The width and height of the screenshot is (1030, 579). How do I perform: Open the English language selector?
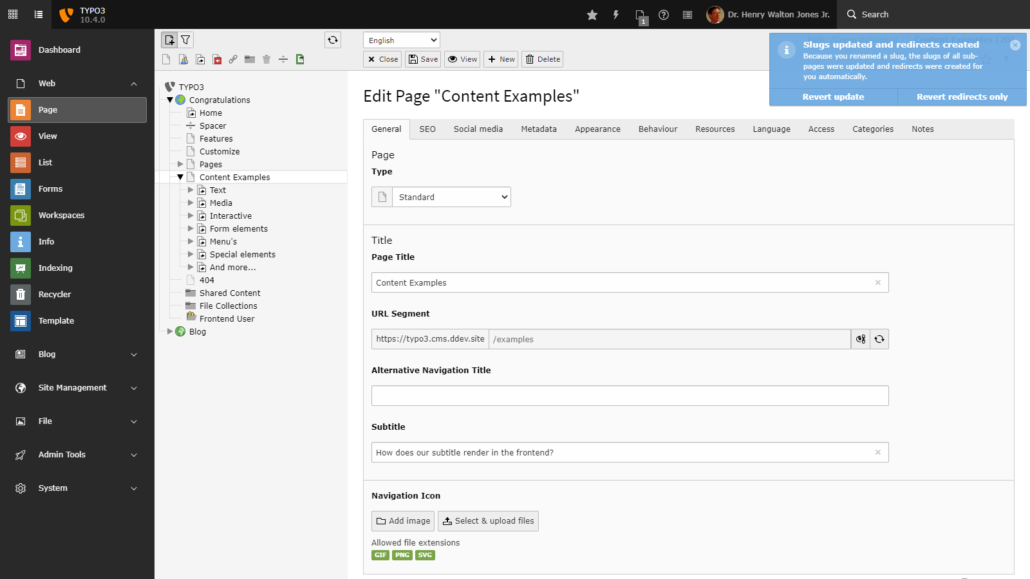point(400,39)
